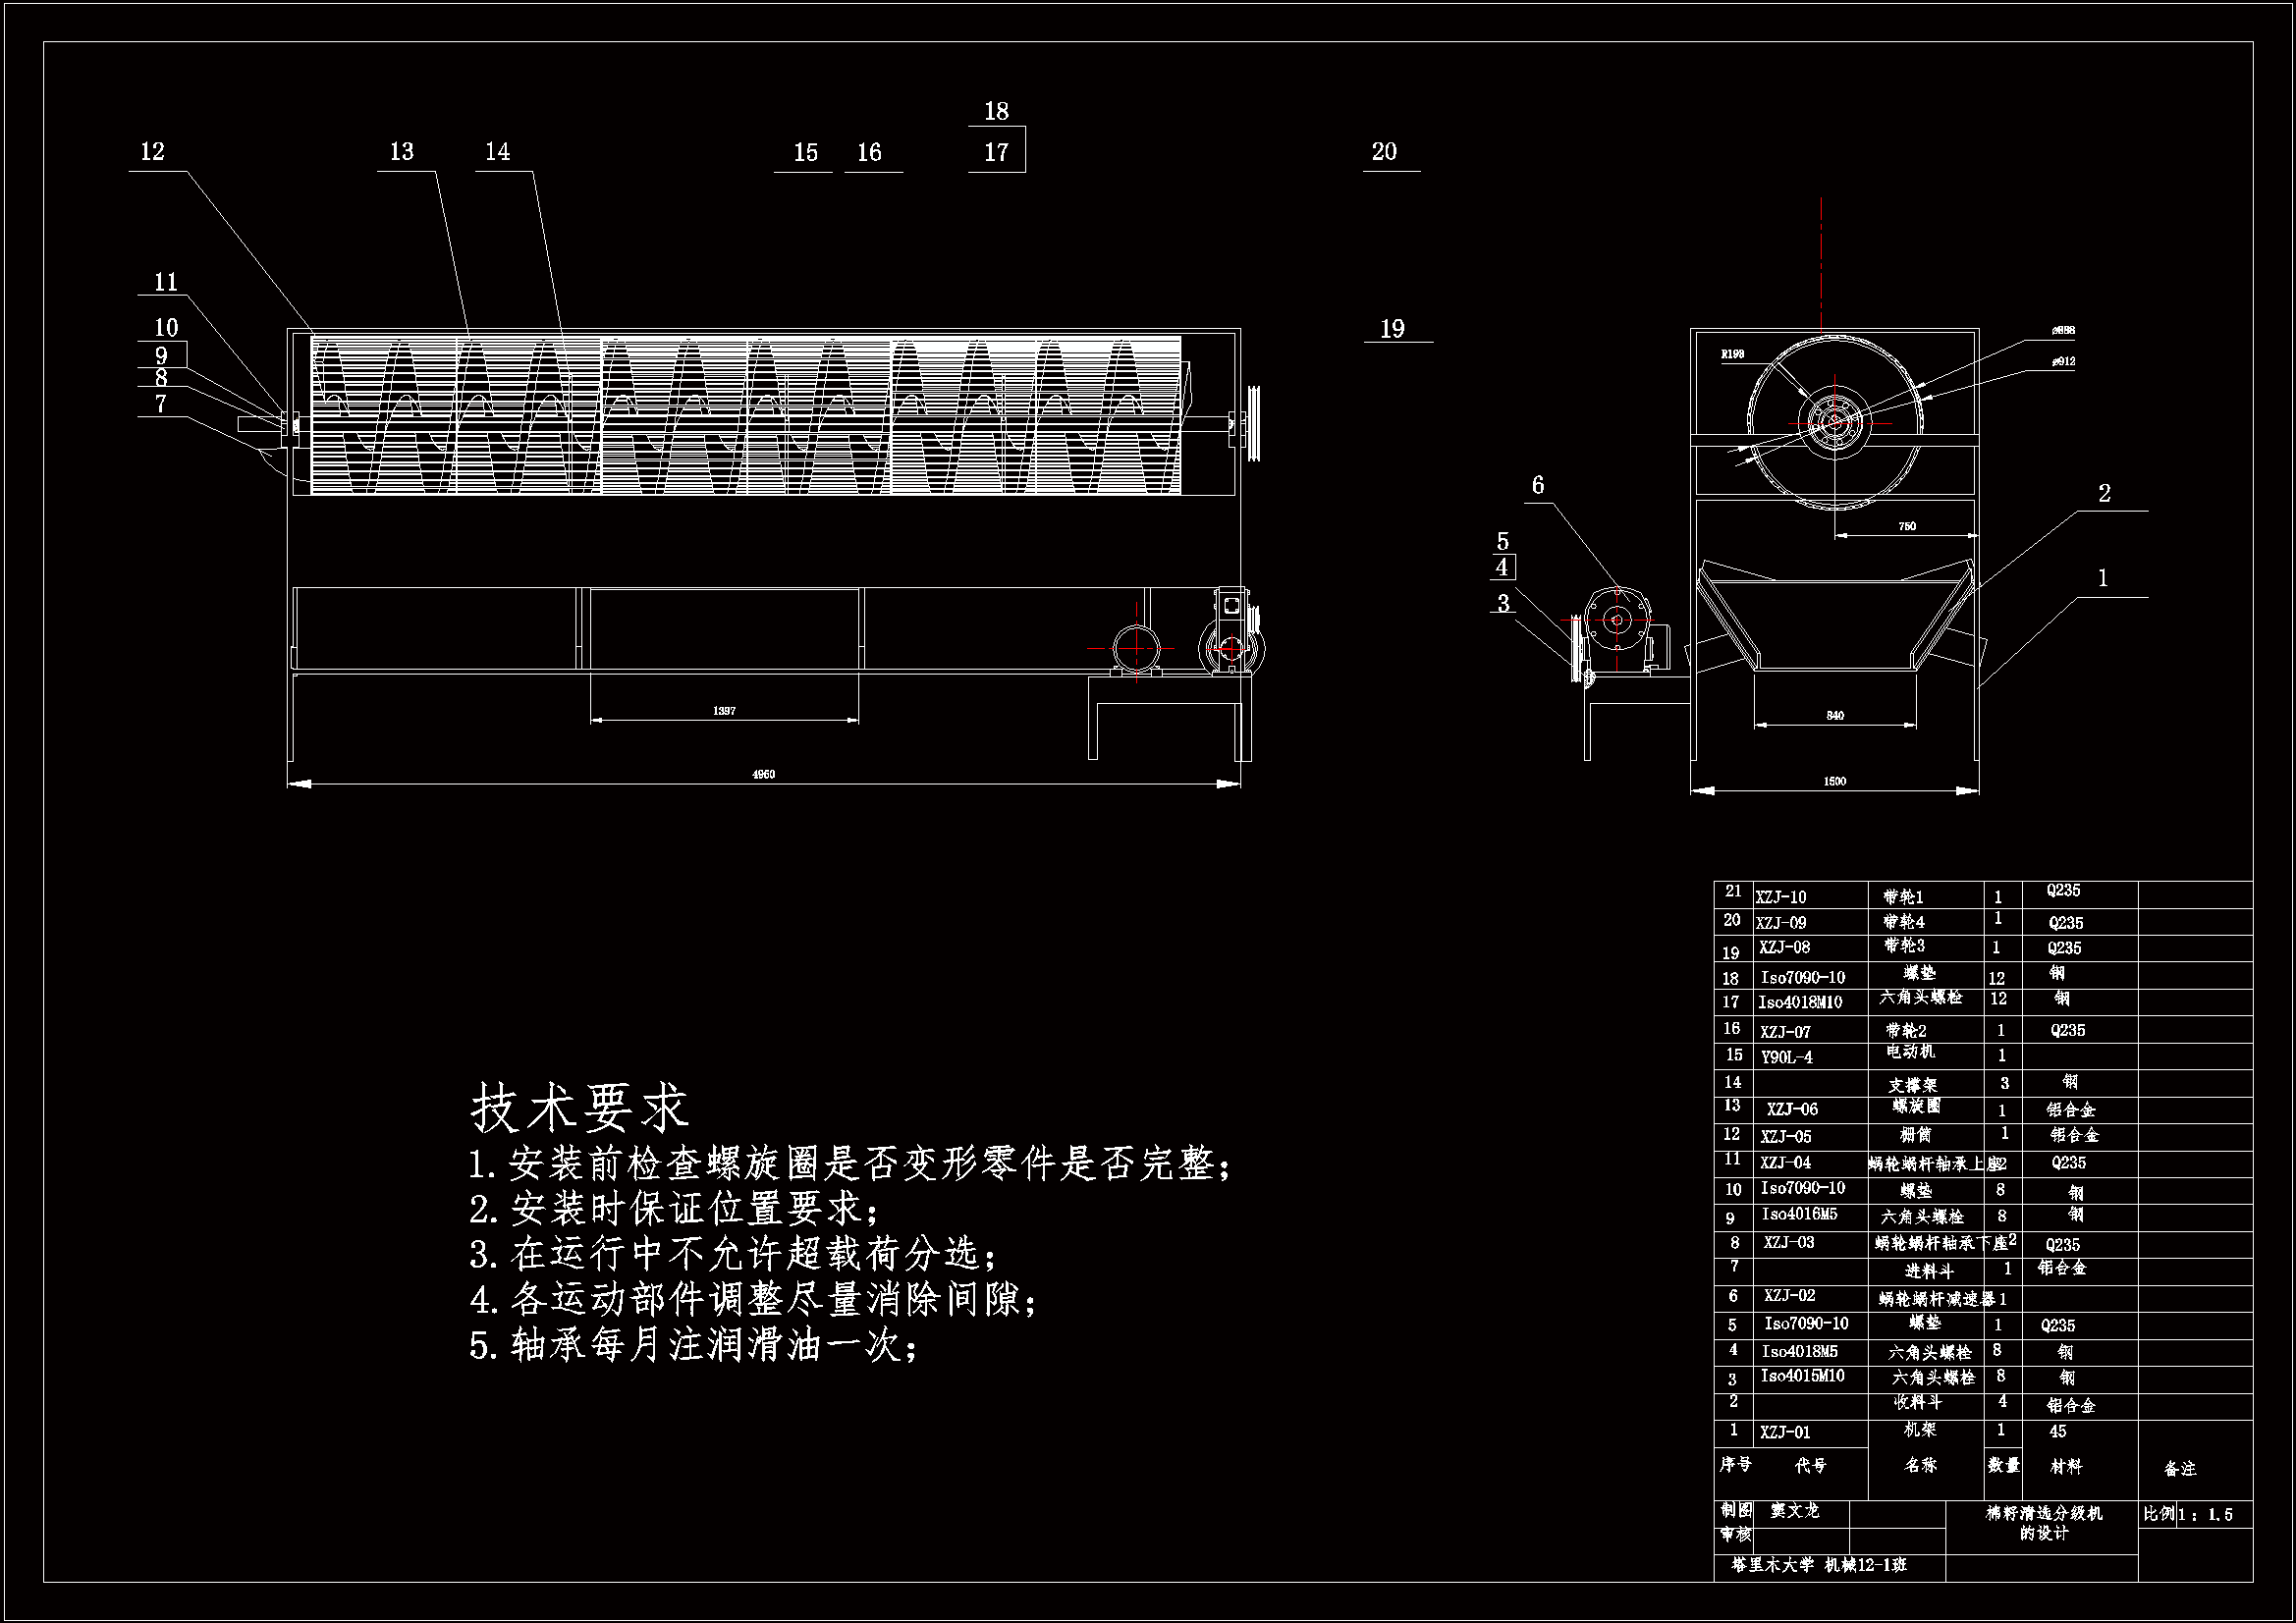The height and width of the screenshot is (1623, 2296).
Task: Click the '塔里木大学 机械12-1班' title block text
Action: [x=1819, y=1565]
